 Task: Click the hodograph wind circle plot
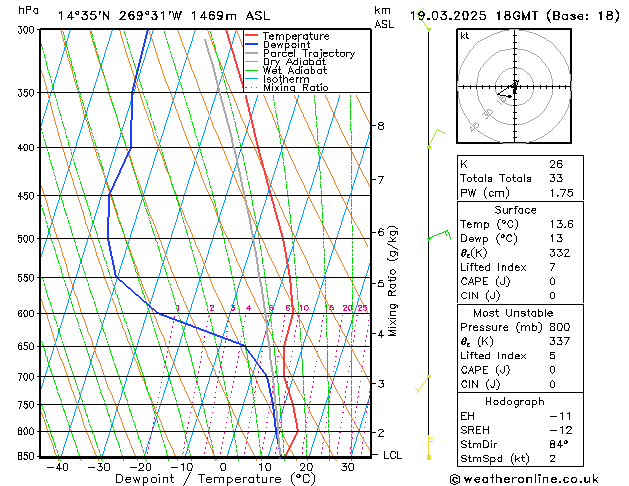pos(514,86)
